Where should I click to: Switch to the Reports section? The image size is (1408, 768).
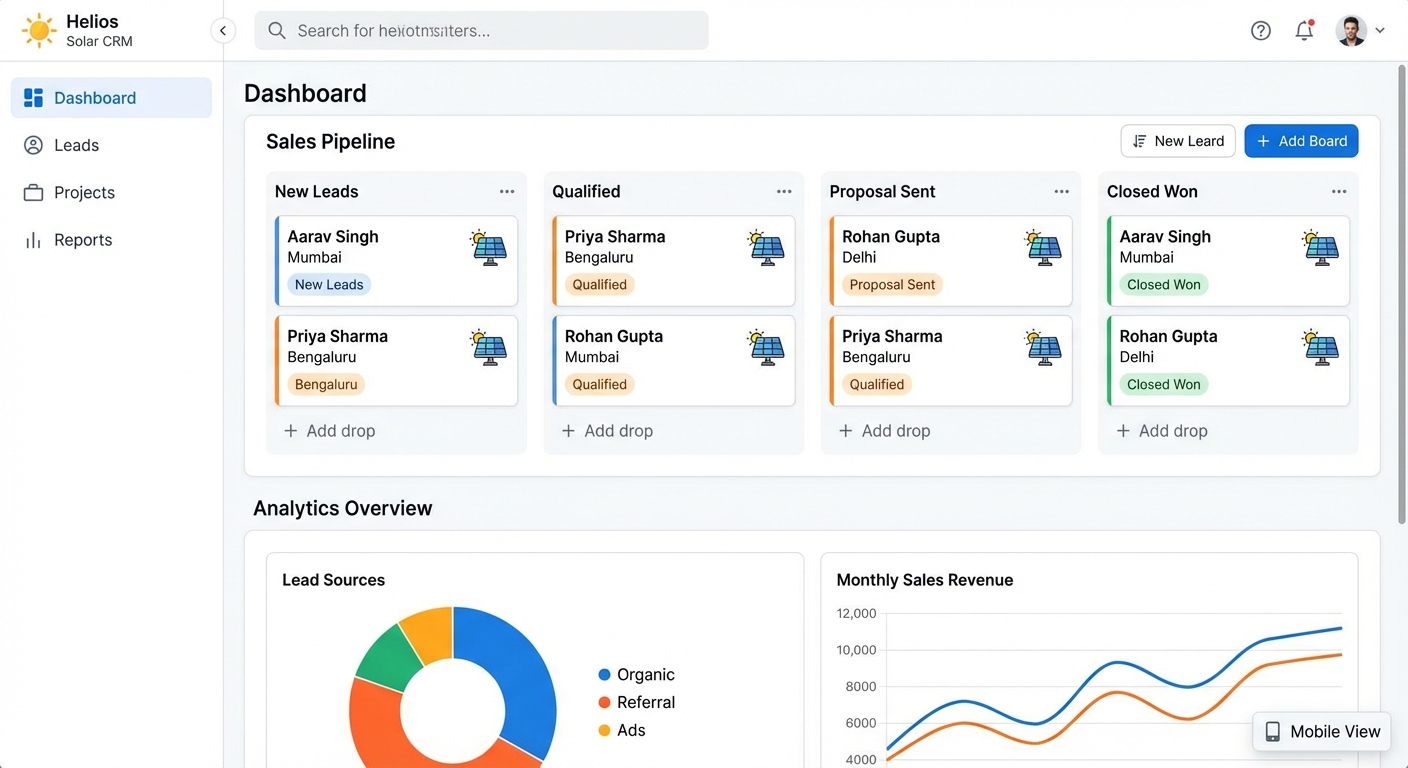tap(83, 240)
